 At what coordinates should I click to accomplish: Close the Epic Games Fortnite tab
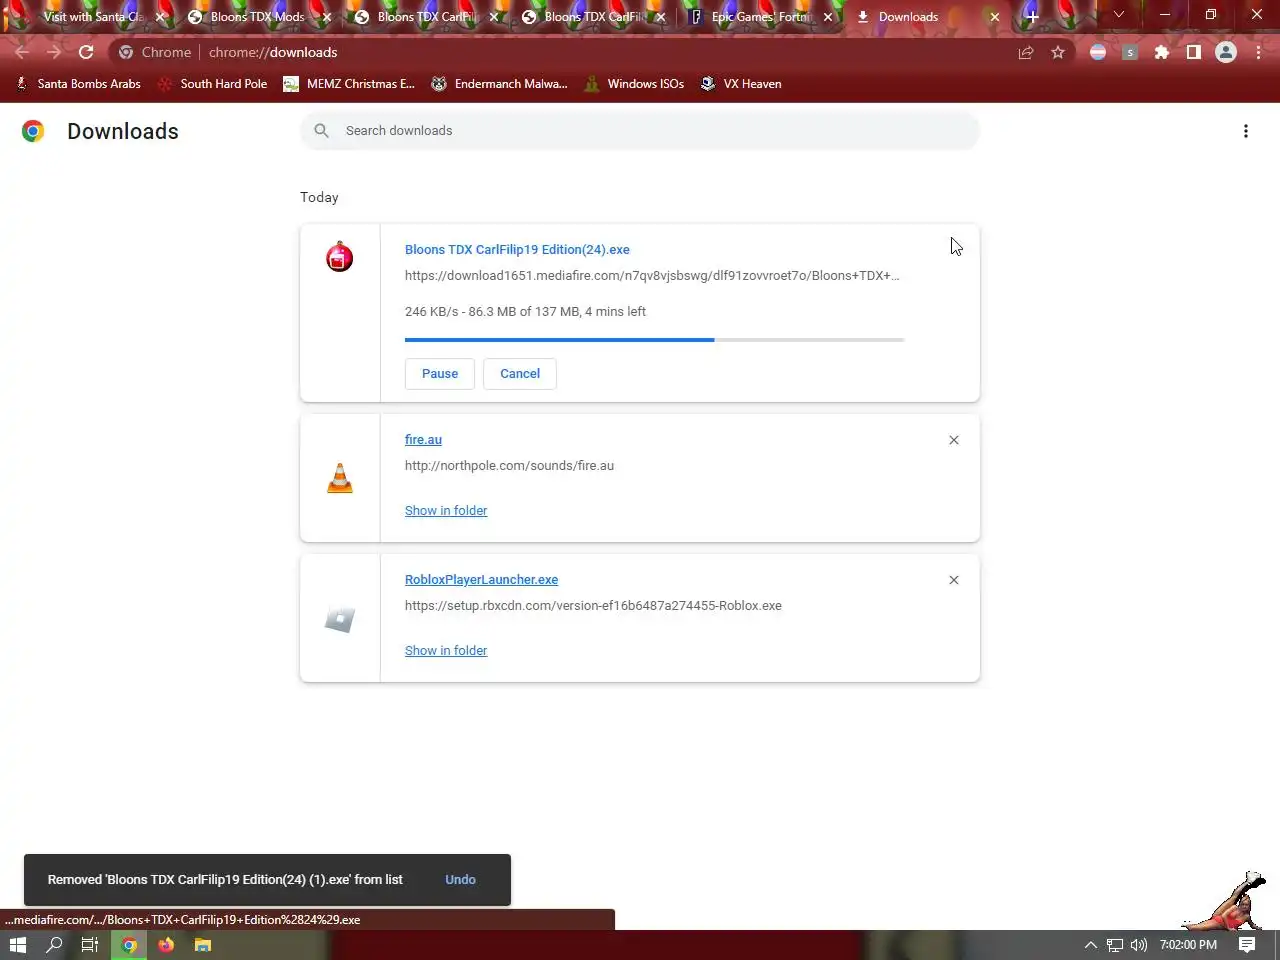click(x=828, y=17)
